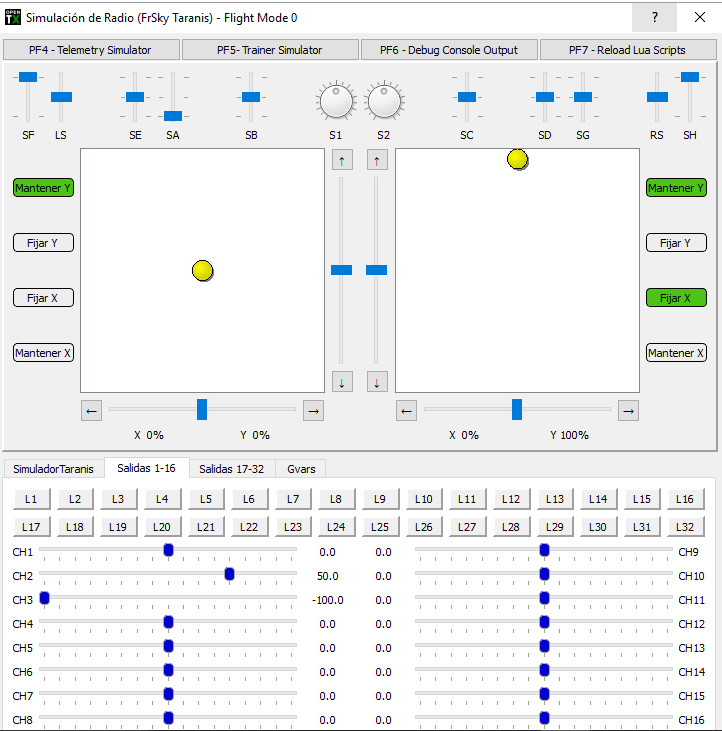The width and height of the screenshot is (722, 731).
Task: Click the up arrow above left trim slider
Action: tap(341, 160)
